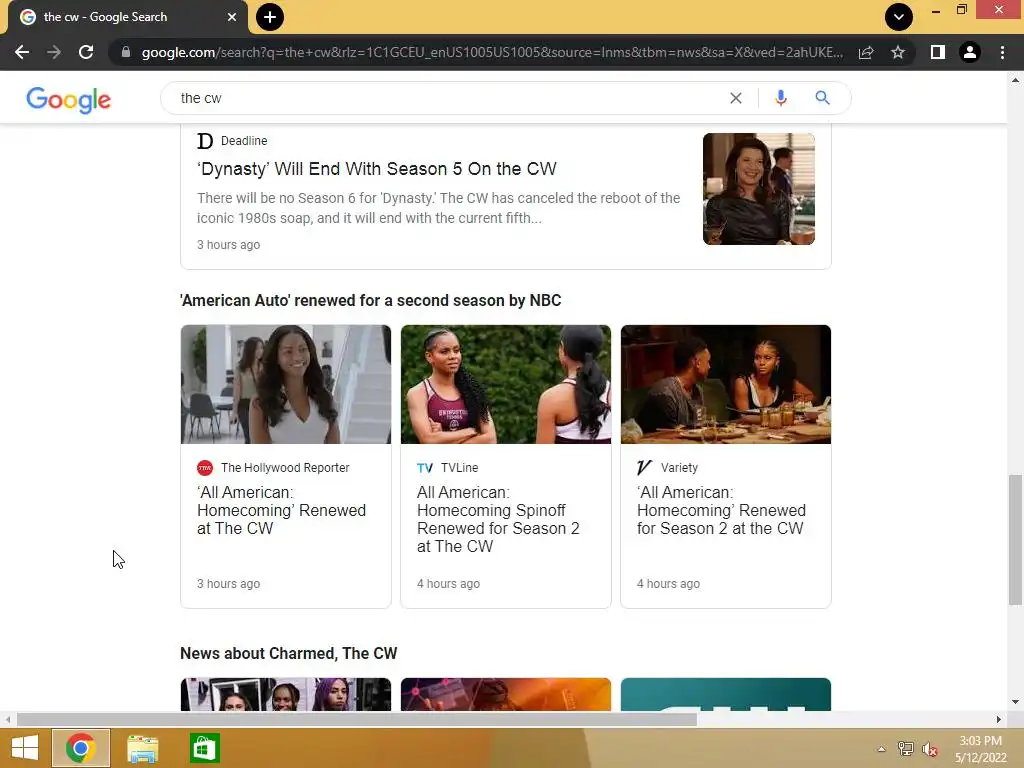Open a new tab with plus button

point(270,17)
